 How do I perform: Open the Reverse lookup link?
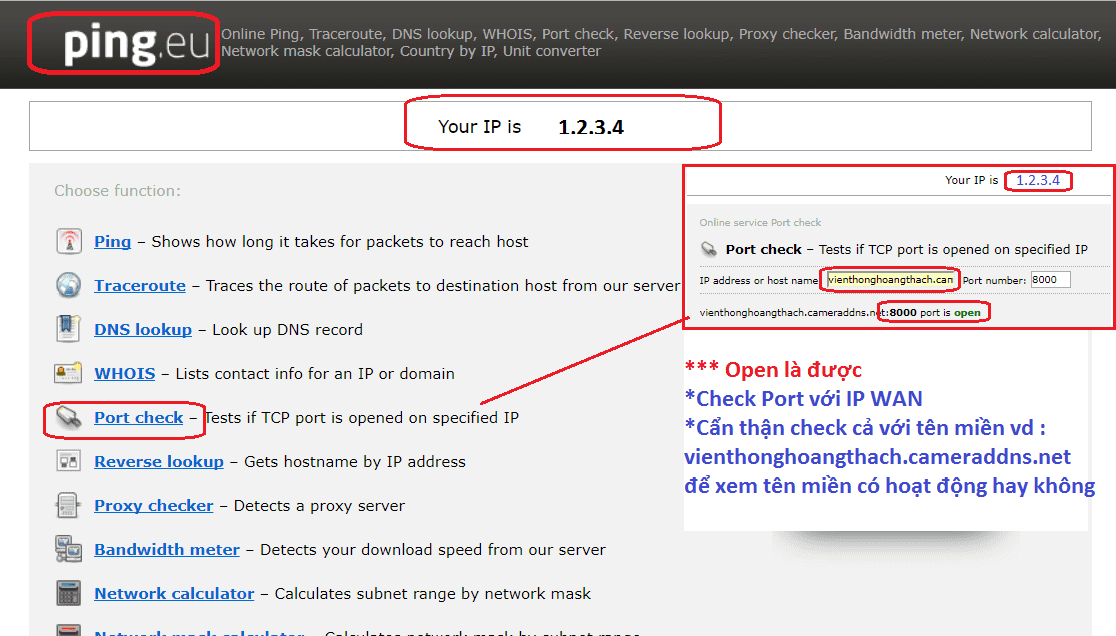(159, 462)
